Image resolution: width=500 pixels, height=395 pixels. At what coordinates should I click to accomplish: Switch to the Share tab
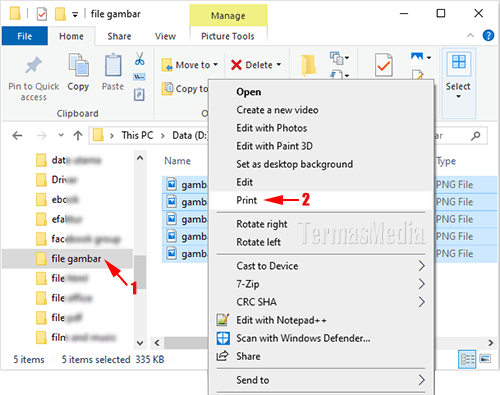pyautogui.click(x=119, y=36)
